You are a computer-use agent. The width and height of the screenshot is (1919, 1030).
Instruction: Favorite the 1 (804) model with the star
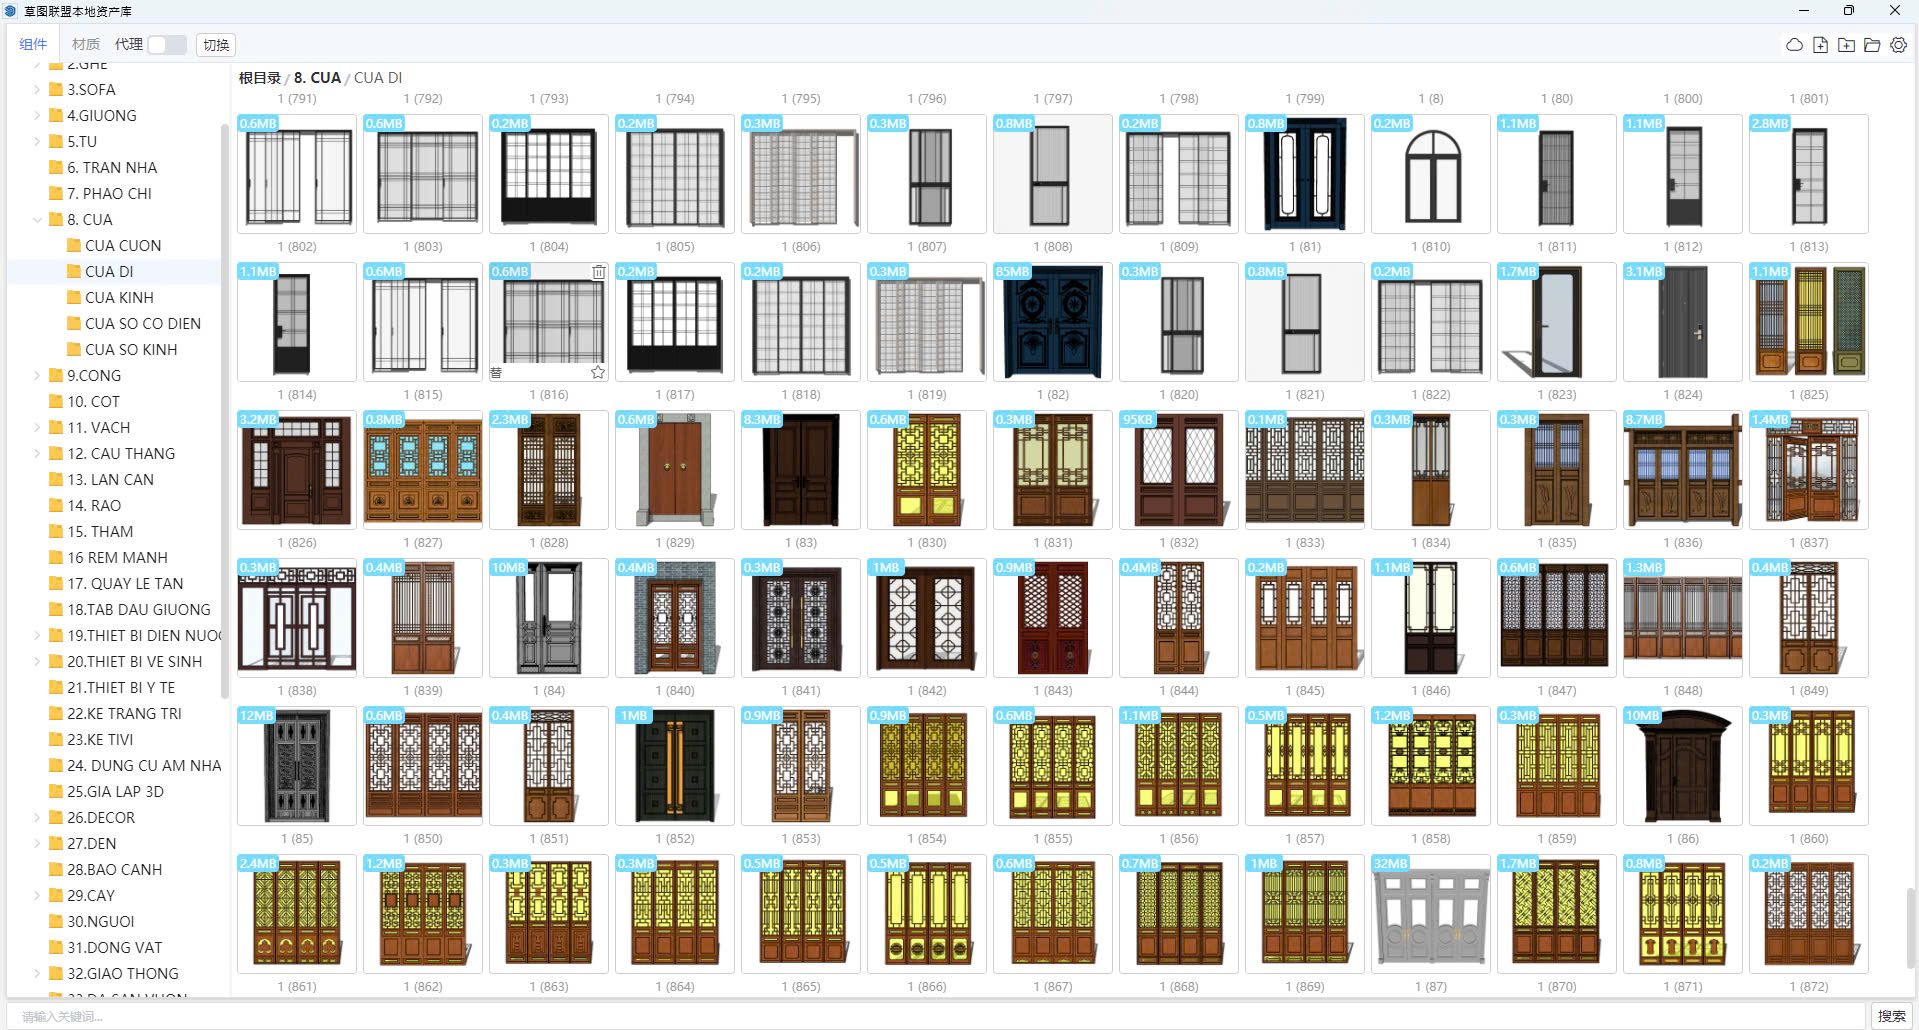(598, 372)
